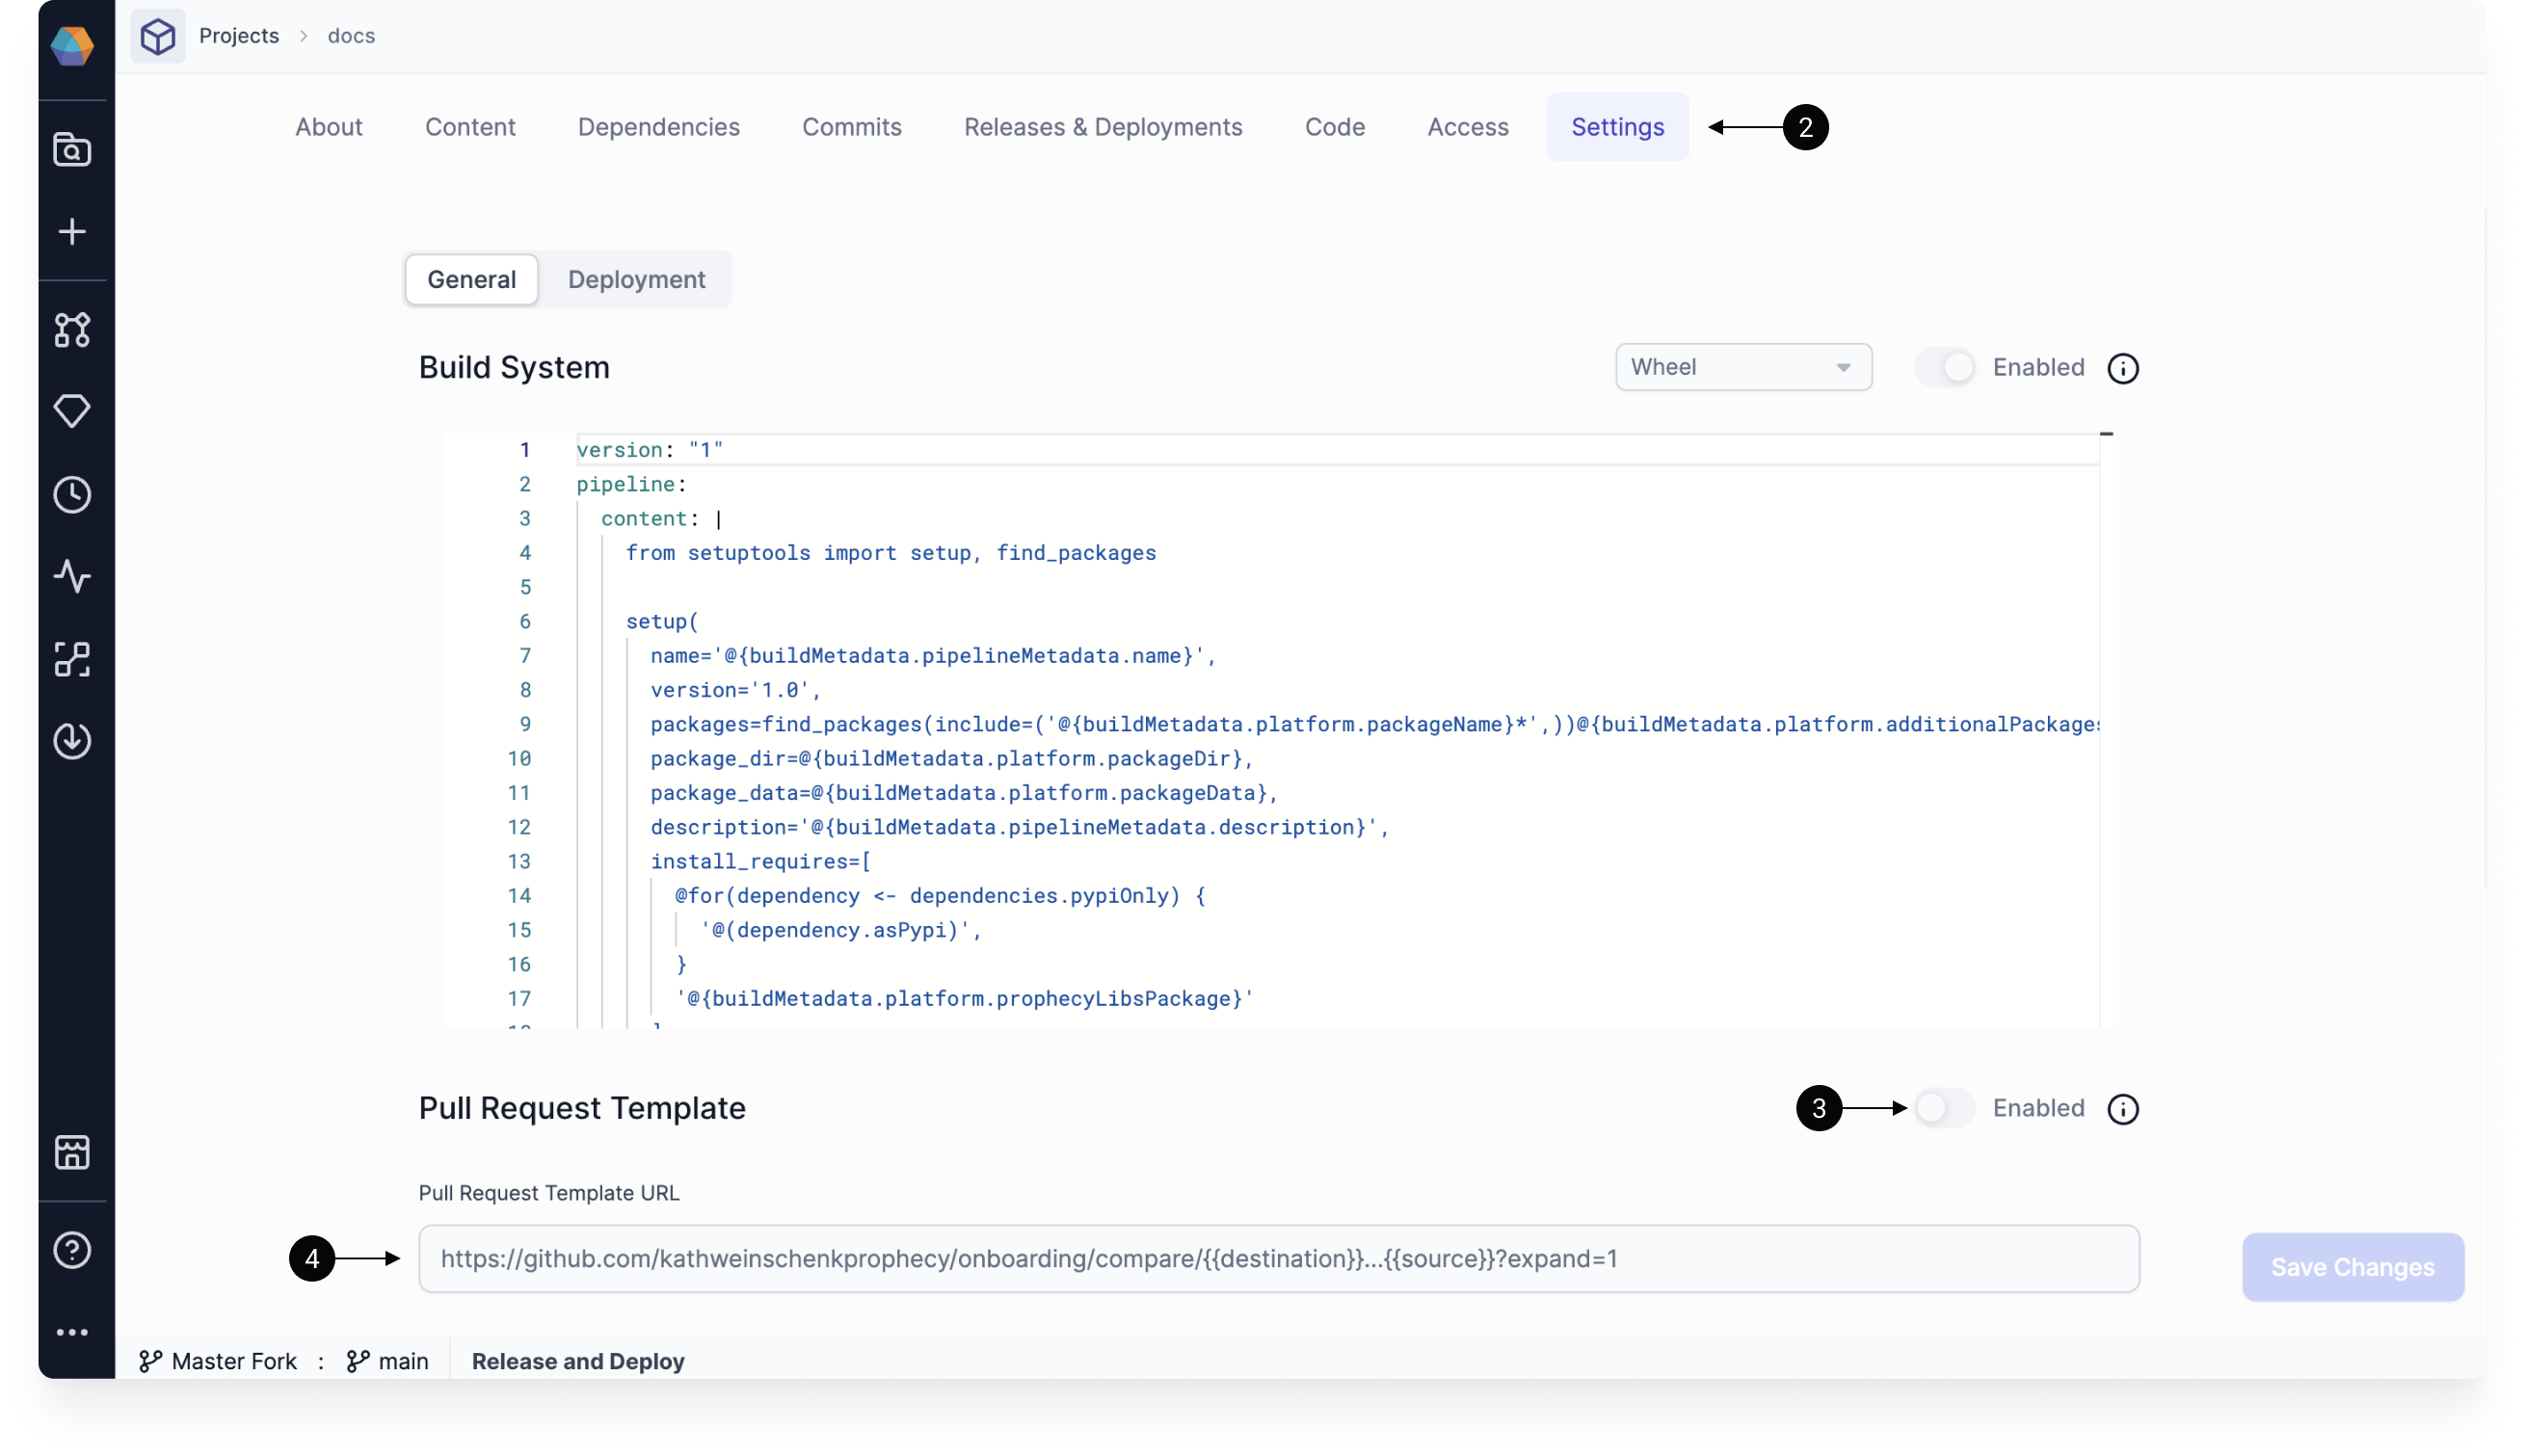Enable the Pull Request Template toggle
The height and width of the screenshot is (1456, 2525).
1944,1108
